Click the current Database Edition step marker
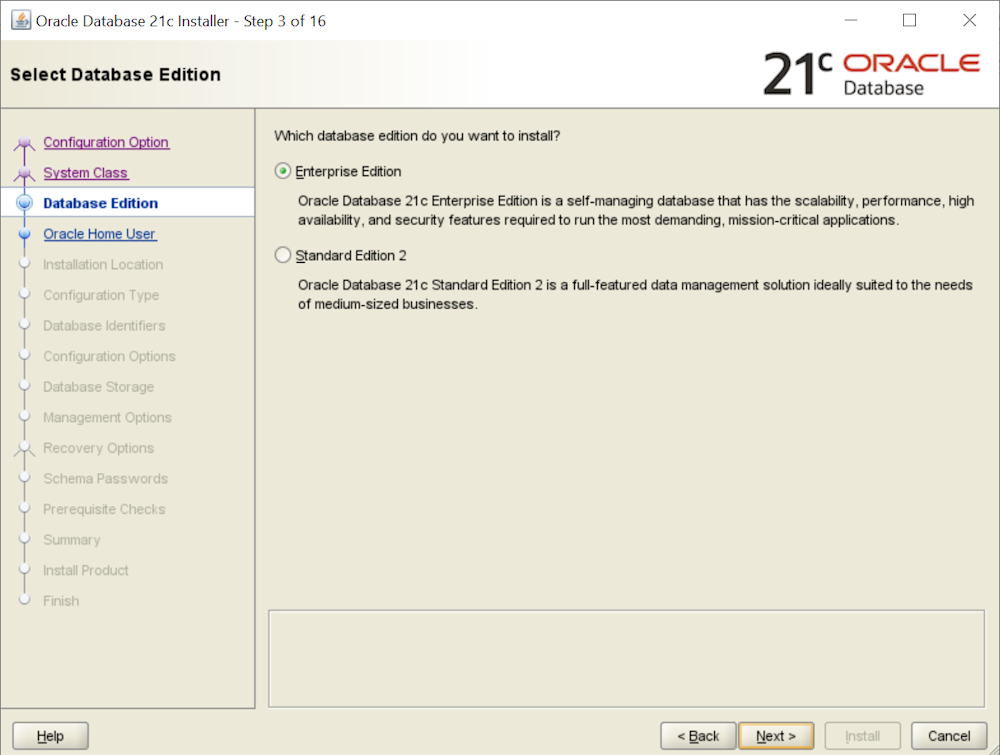This screenshot has height=755, width=1000. 25,203
